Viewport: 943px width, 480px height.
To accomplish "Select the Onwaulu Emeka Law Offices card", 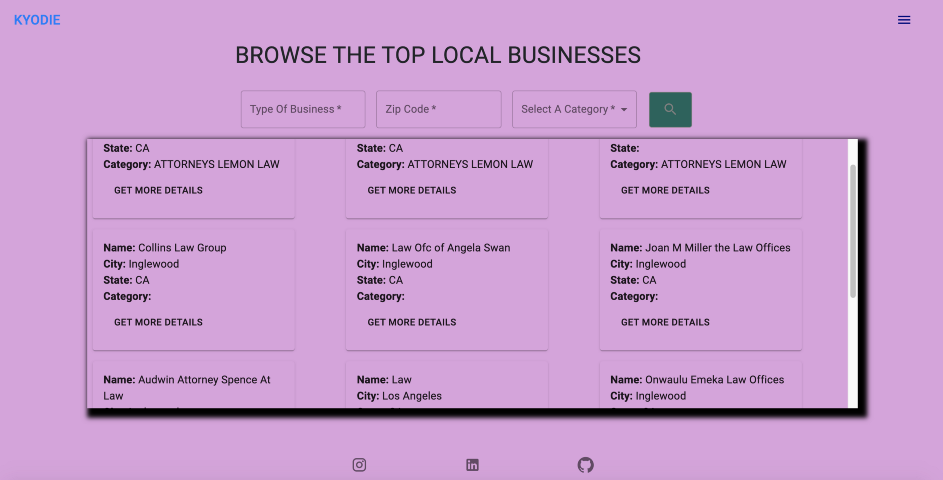I will (700, 388).
